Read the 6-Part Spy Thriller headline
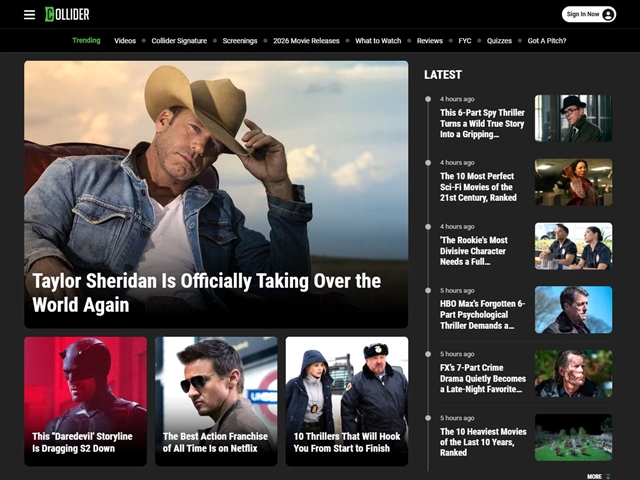This screenshot has height=480, width=640. (x=482, y=123)
